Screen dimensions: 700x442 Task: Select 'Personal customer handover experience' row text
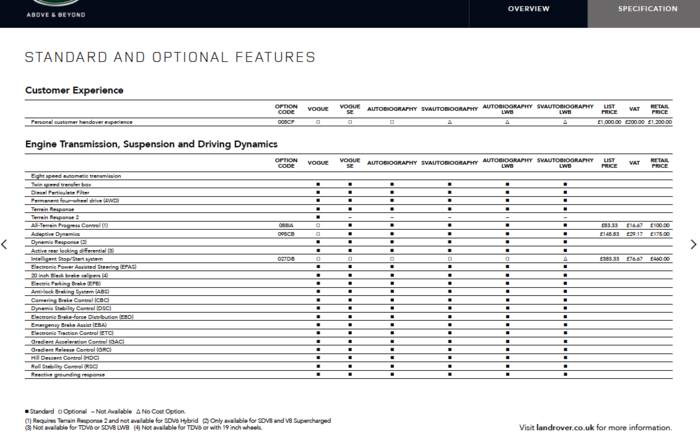pos(82,122)
